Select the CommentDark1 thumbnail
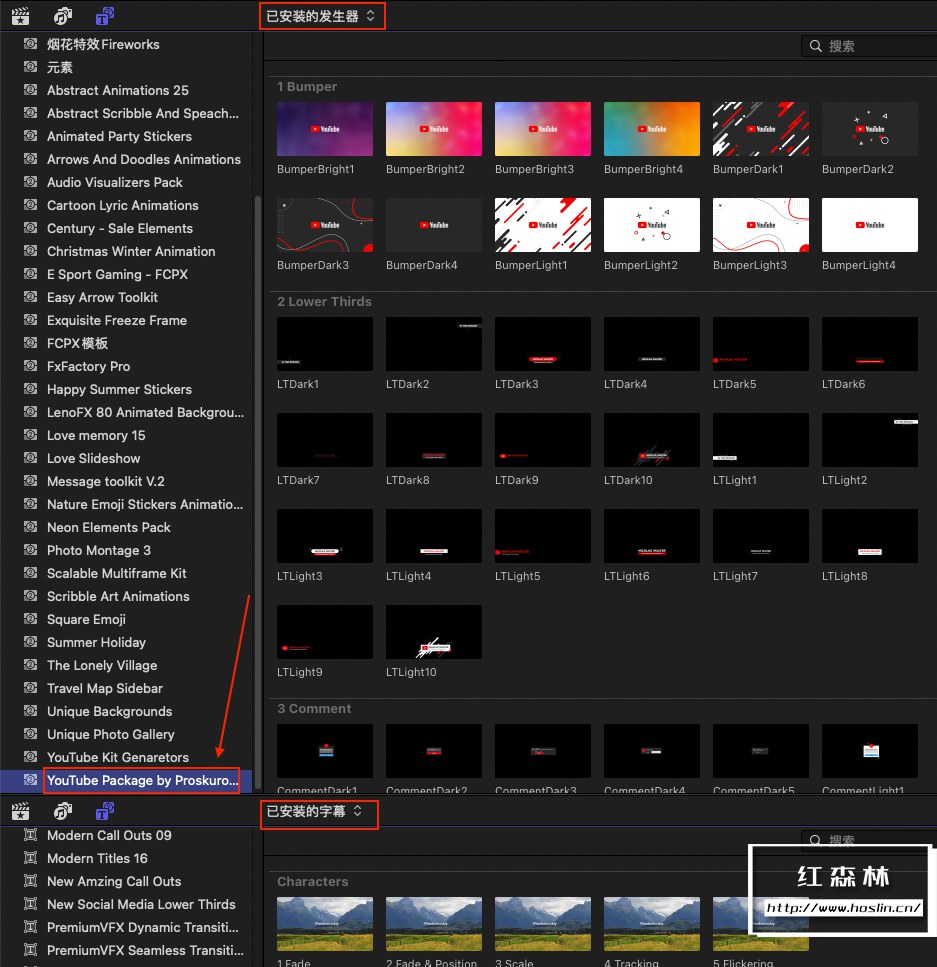This screenshot has height=967, width=937. pyautogui.click(x=325, y=751)
